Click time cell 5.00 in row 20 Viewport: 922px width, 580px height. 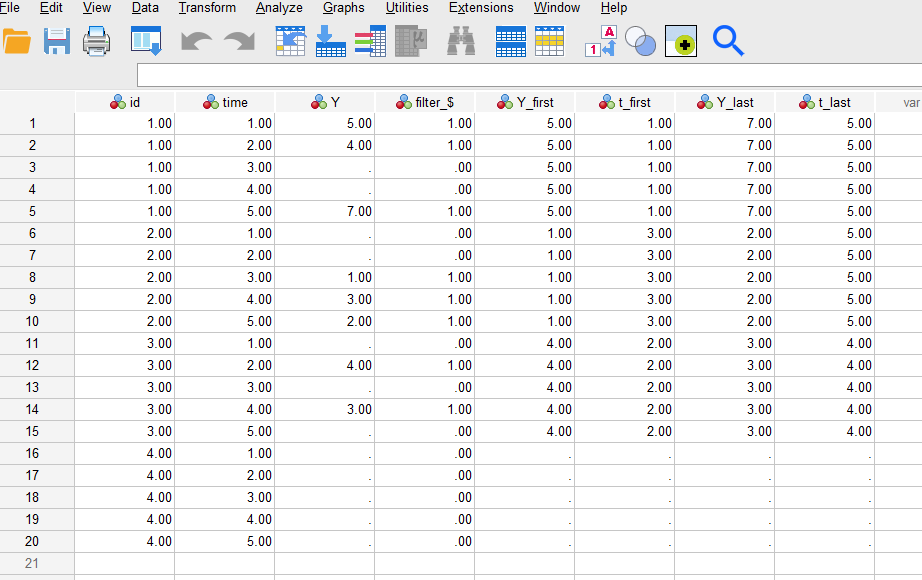(x=225, y=541)
